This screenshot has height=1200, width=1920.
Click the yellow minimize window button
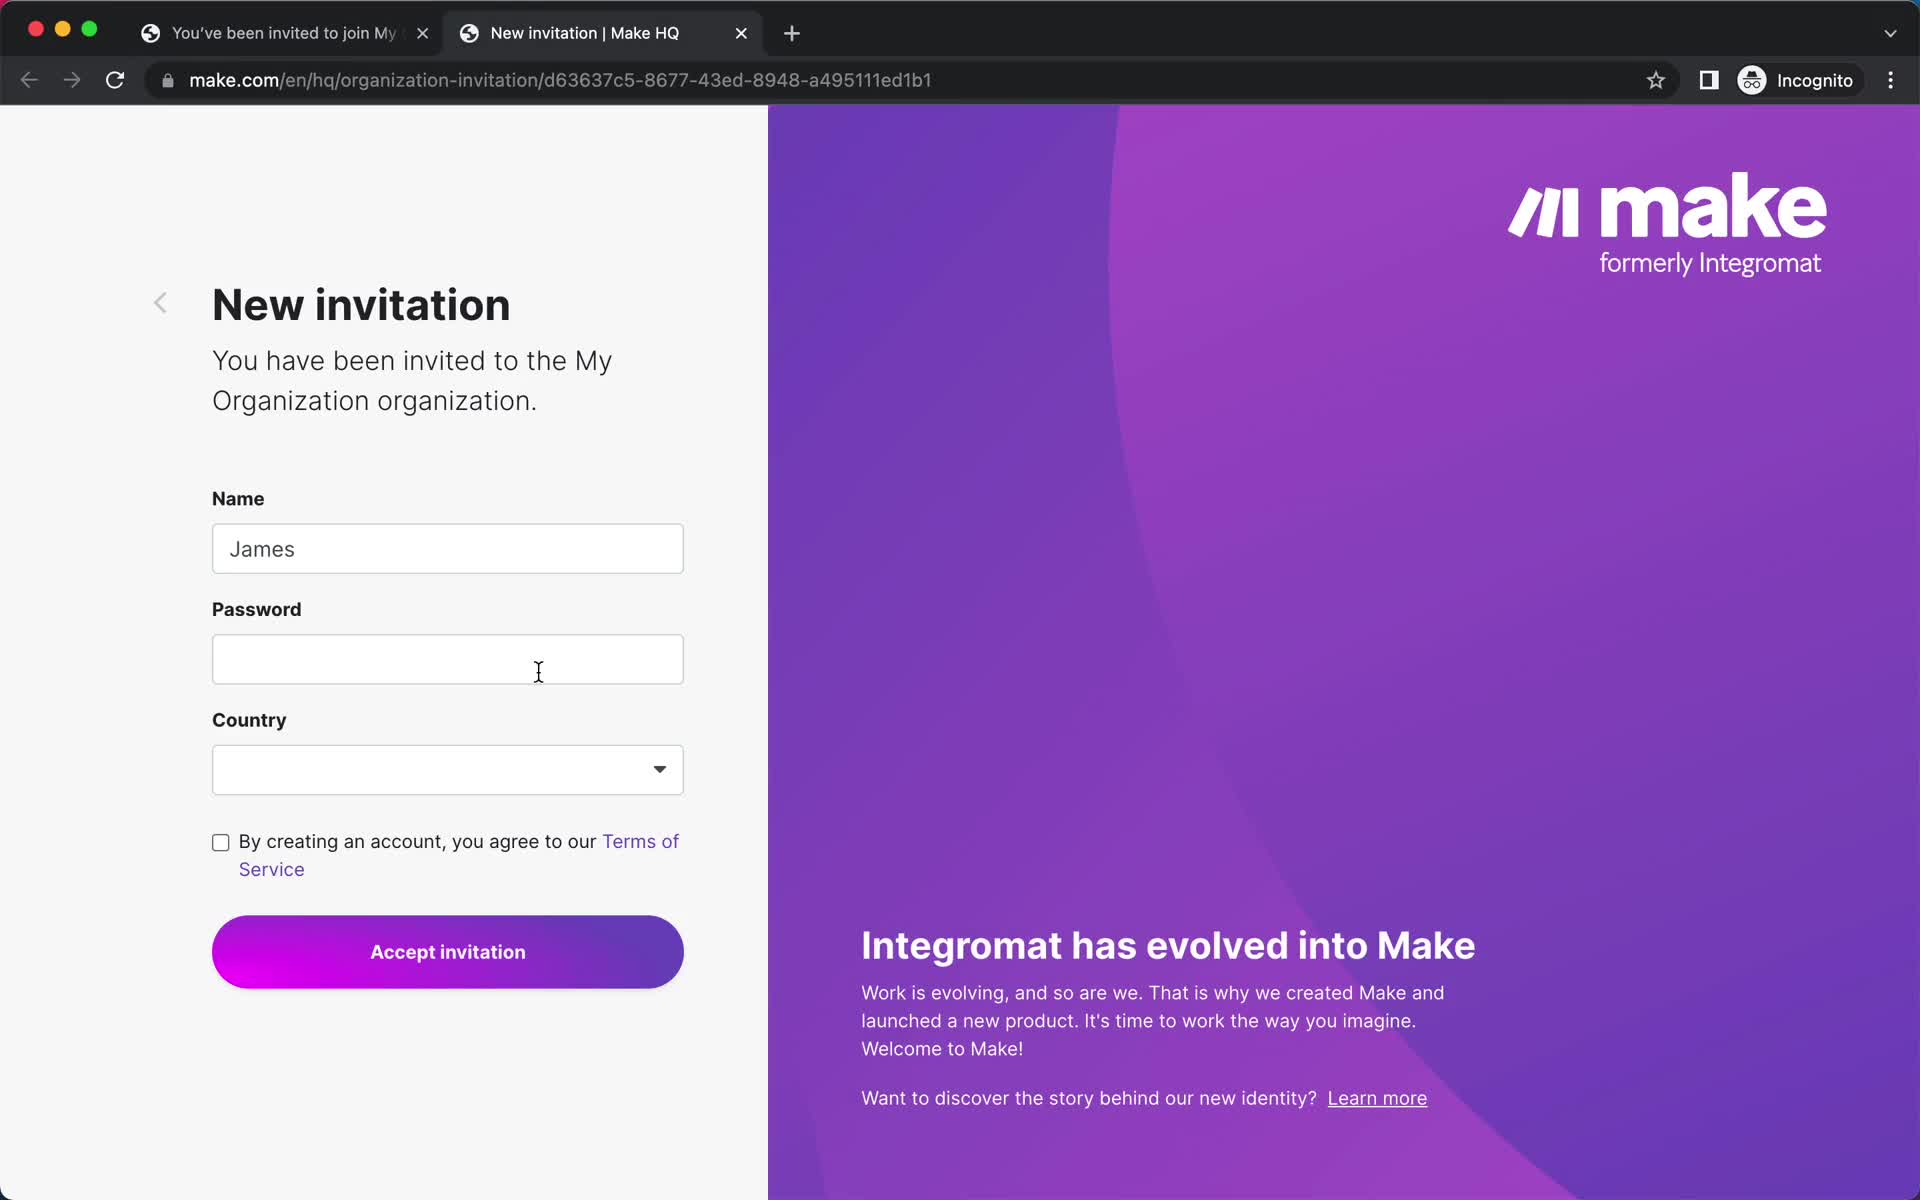coord(62,29)
